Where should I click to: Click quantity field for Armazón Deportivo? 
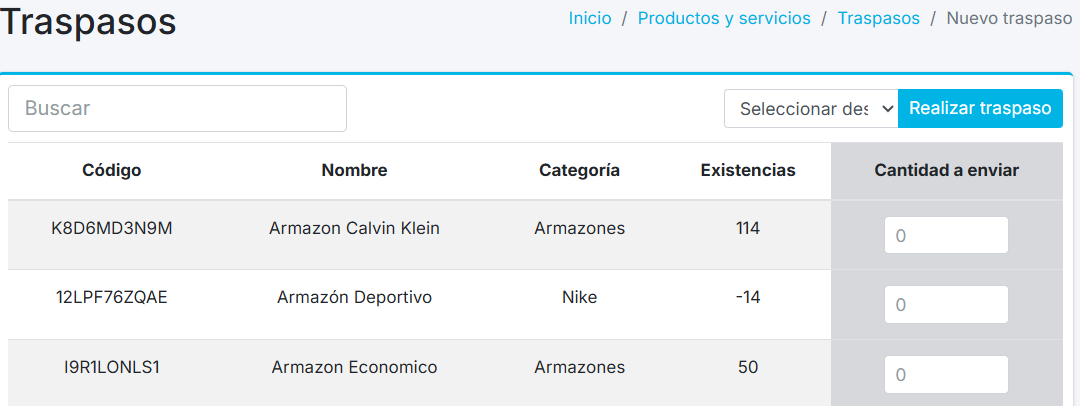(946, 305)
